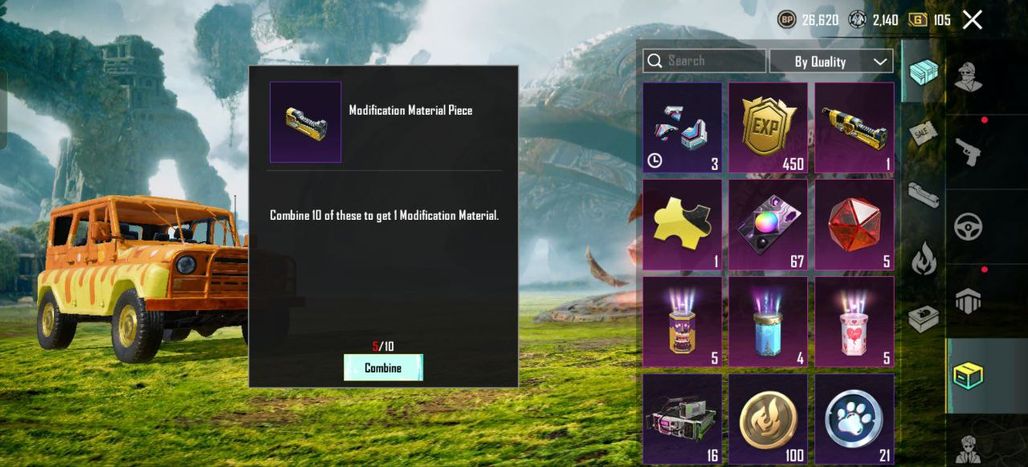
Task: Select the Modification Material Piece thumbnail
Action: [x=306, y=122]
